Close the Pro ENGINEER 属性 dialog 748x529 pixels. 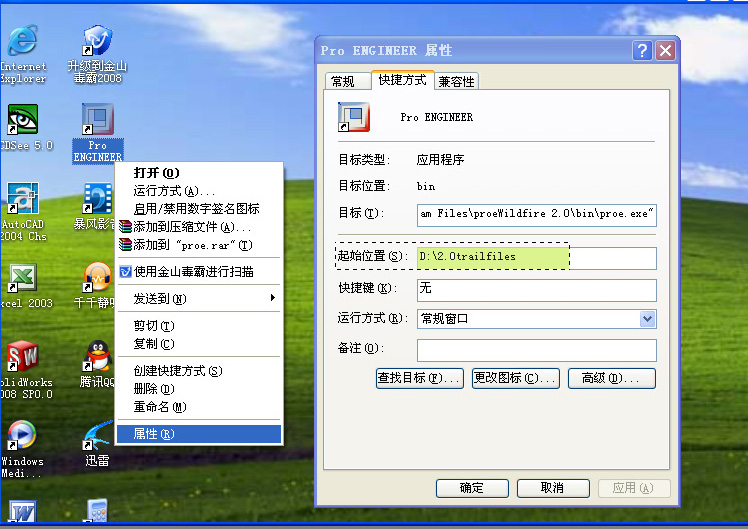click(665, 50)
